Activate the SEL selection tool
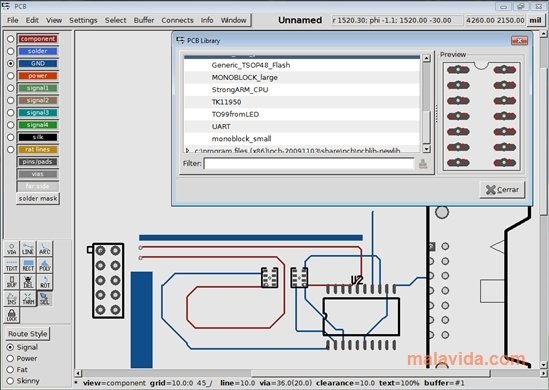The width and height of the screenshot is (549, 390). (44, 299)
